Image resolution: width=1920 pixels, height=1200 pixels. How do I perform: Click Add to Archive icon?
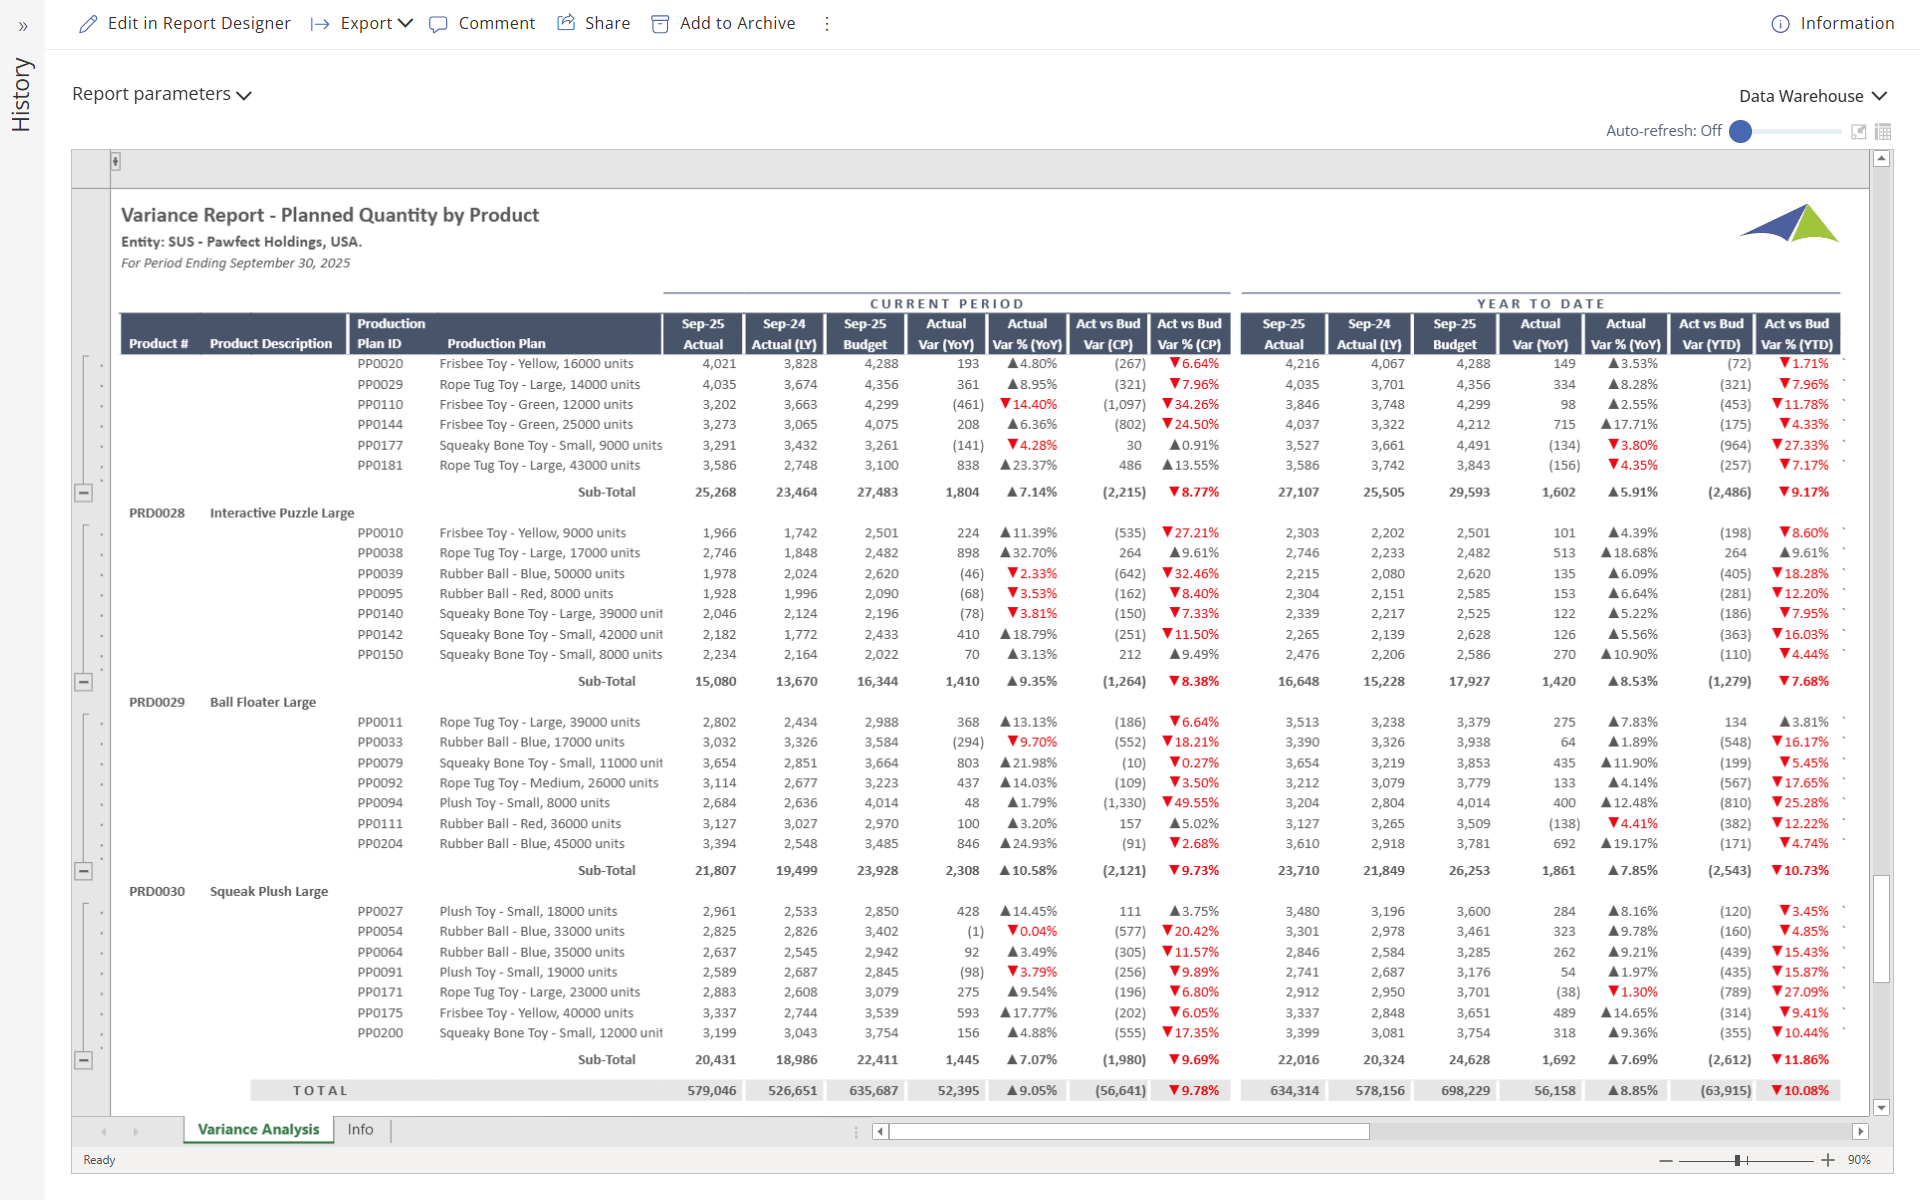[660, 24]
